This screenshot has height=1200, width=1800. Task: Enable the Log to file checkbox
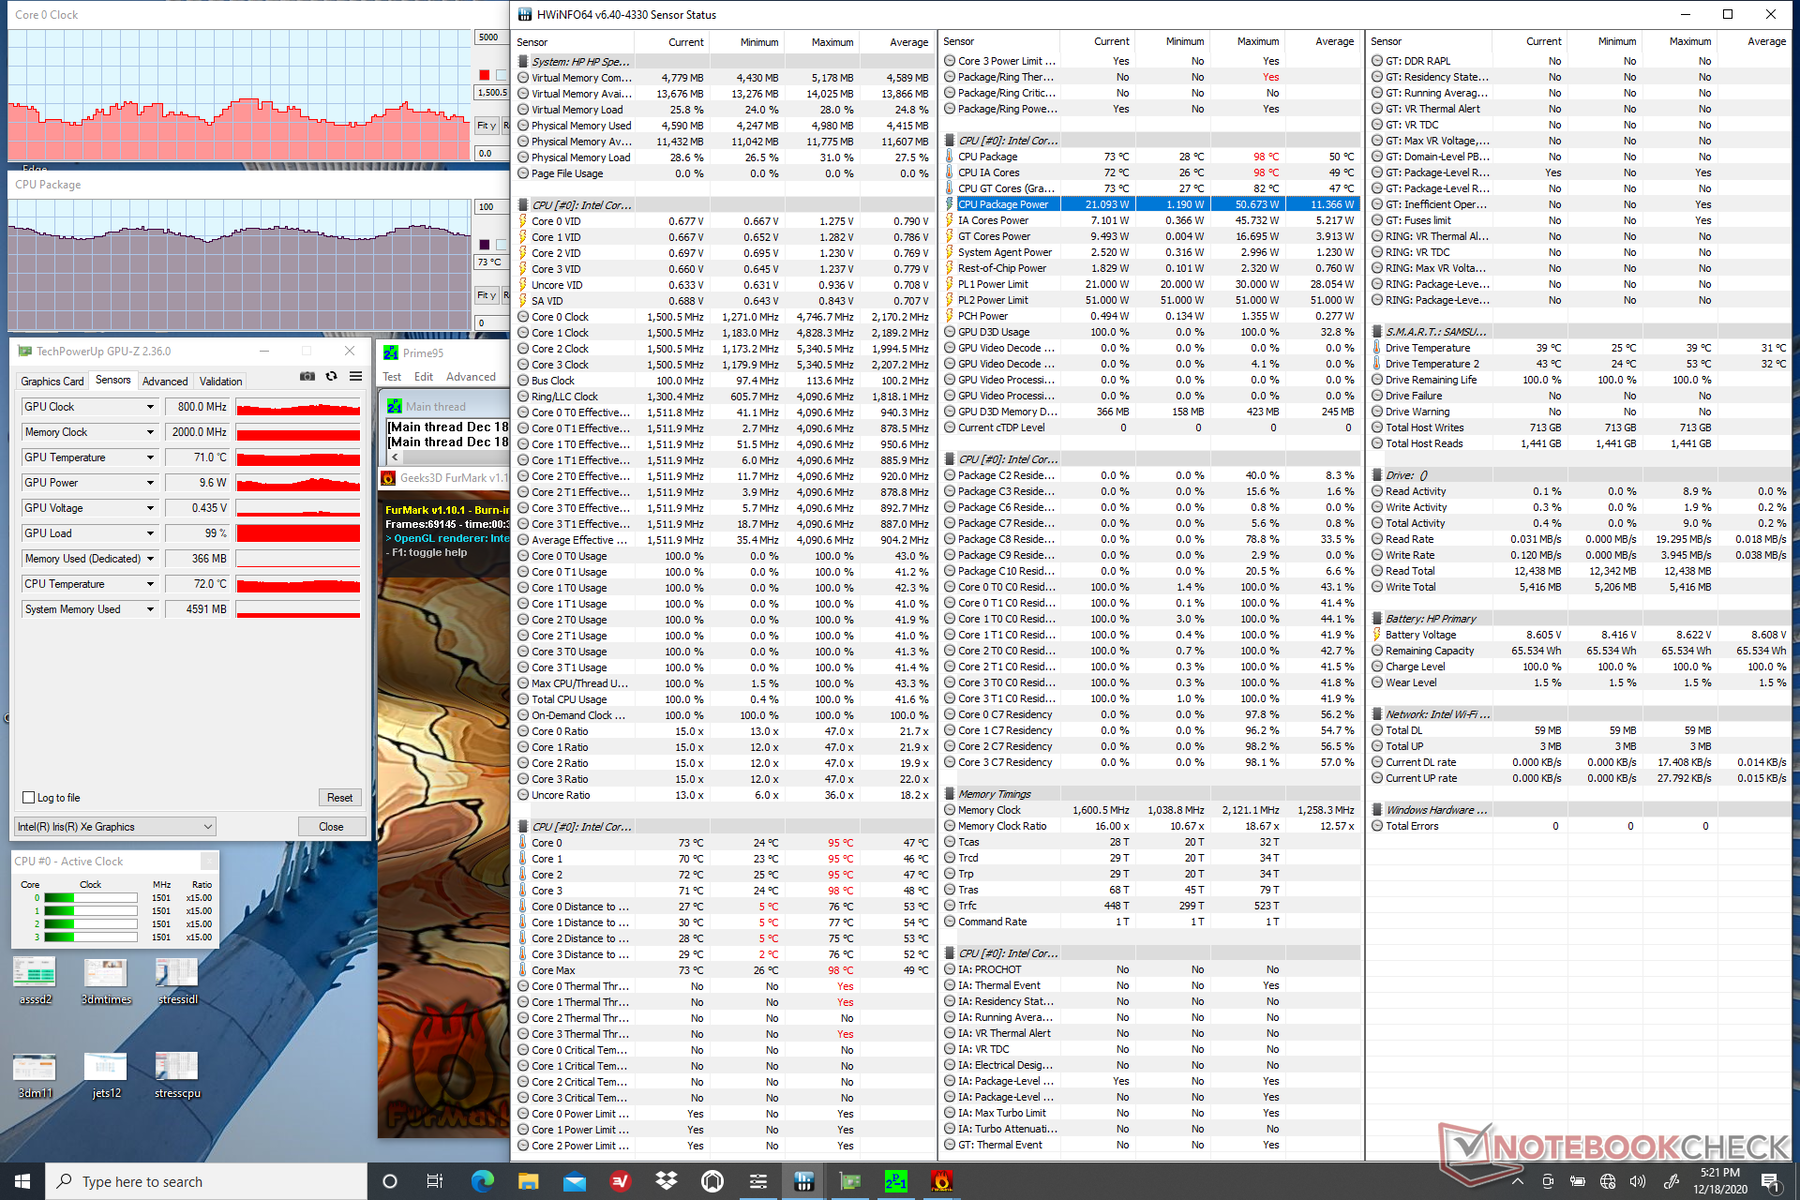28,797
